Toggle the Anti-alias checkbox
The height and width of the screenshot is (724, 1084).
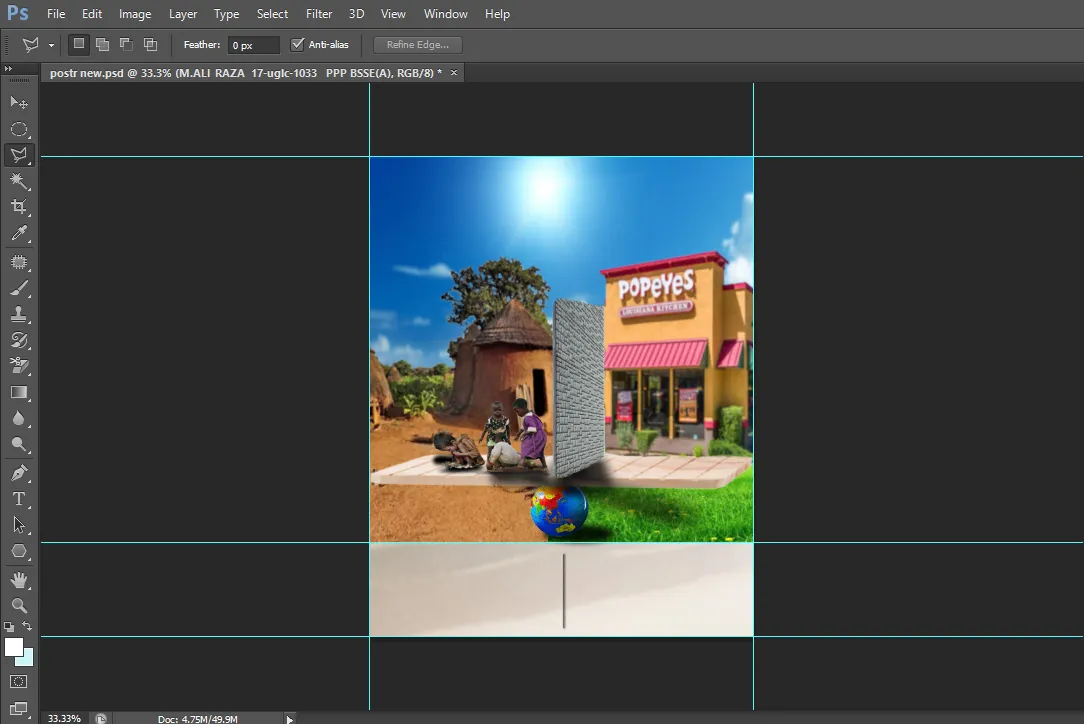pyautogui.click(x=297, y=44)
